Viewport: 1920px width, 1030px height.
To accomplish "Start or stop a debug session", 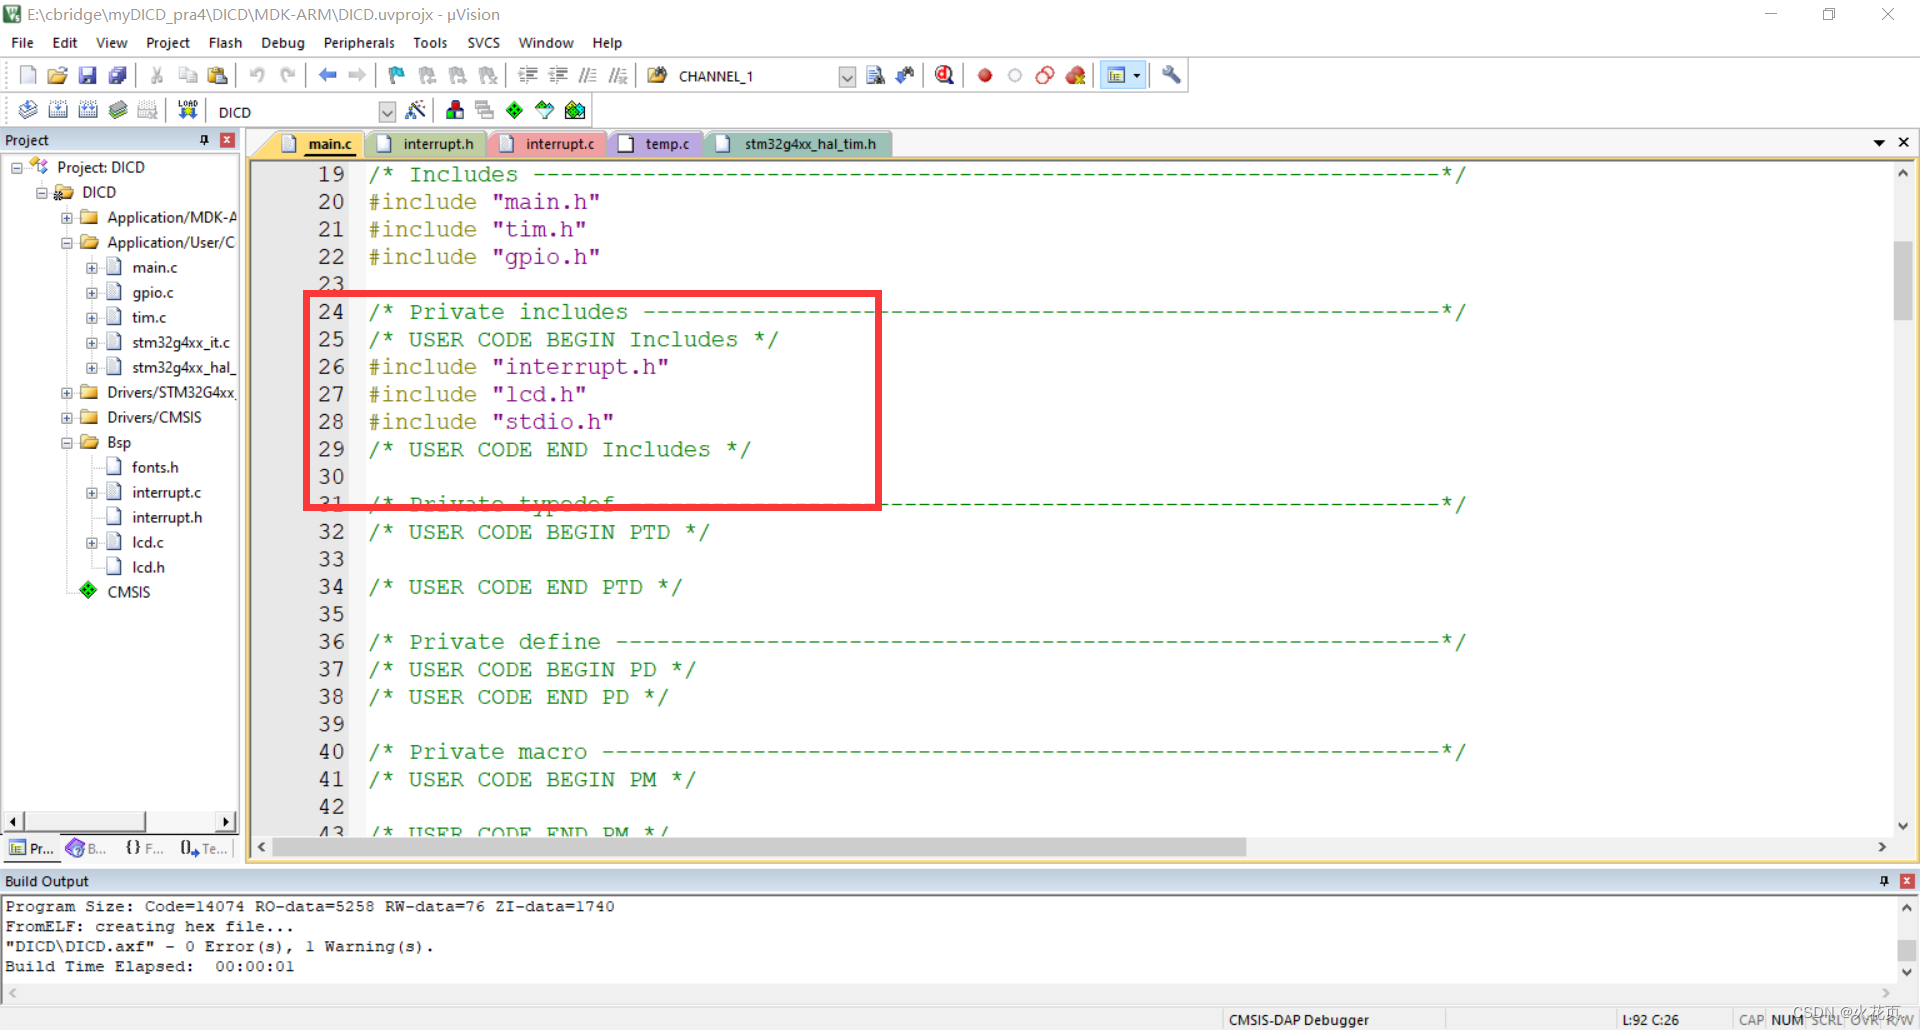I will pyautogui.click(x=944, y=75).
